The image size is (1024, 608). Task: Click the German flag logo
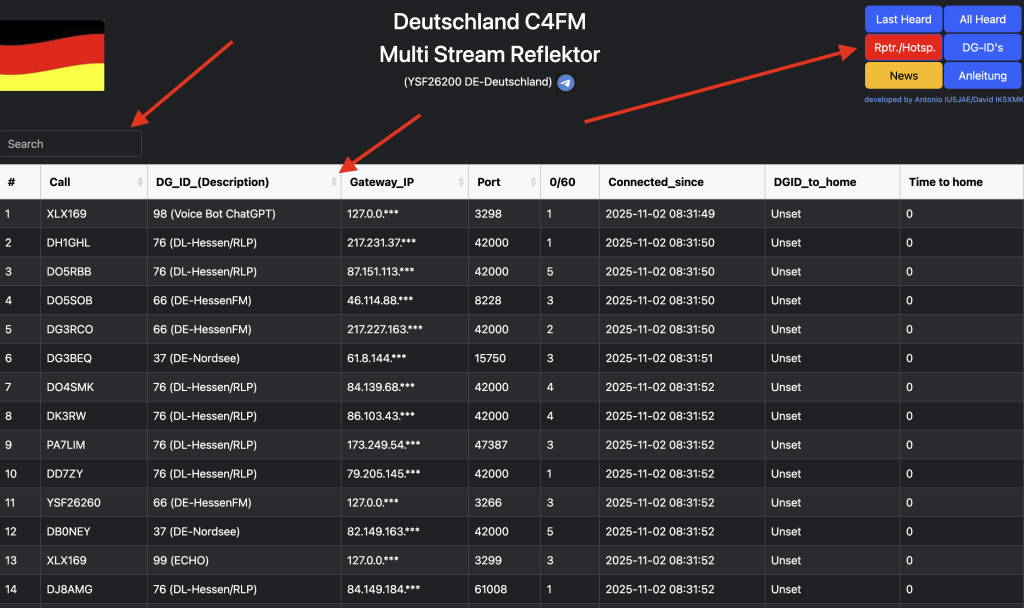[50, 56]
